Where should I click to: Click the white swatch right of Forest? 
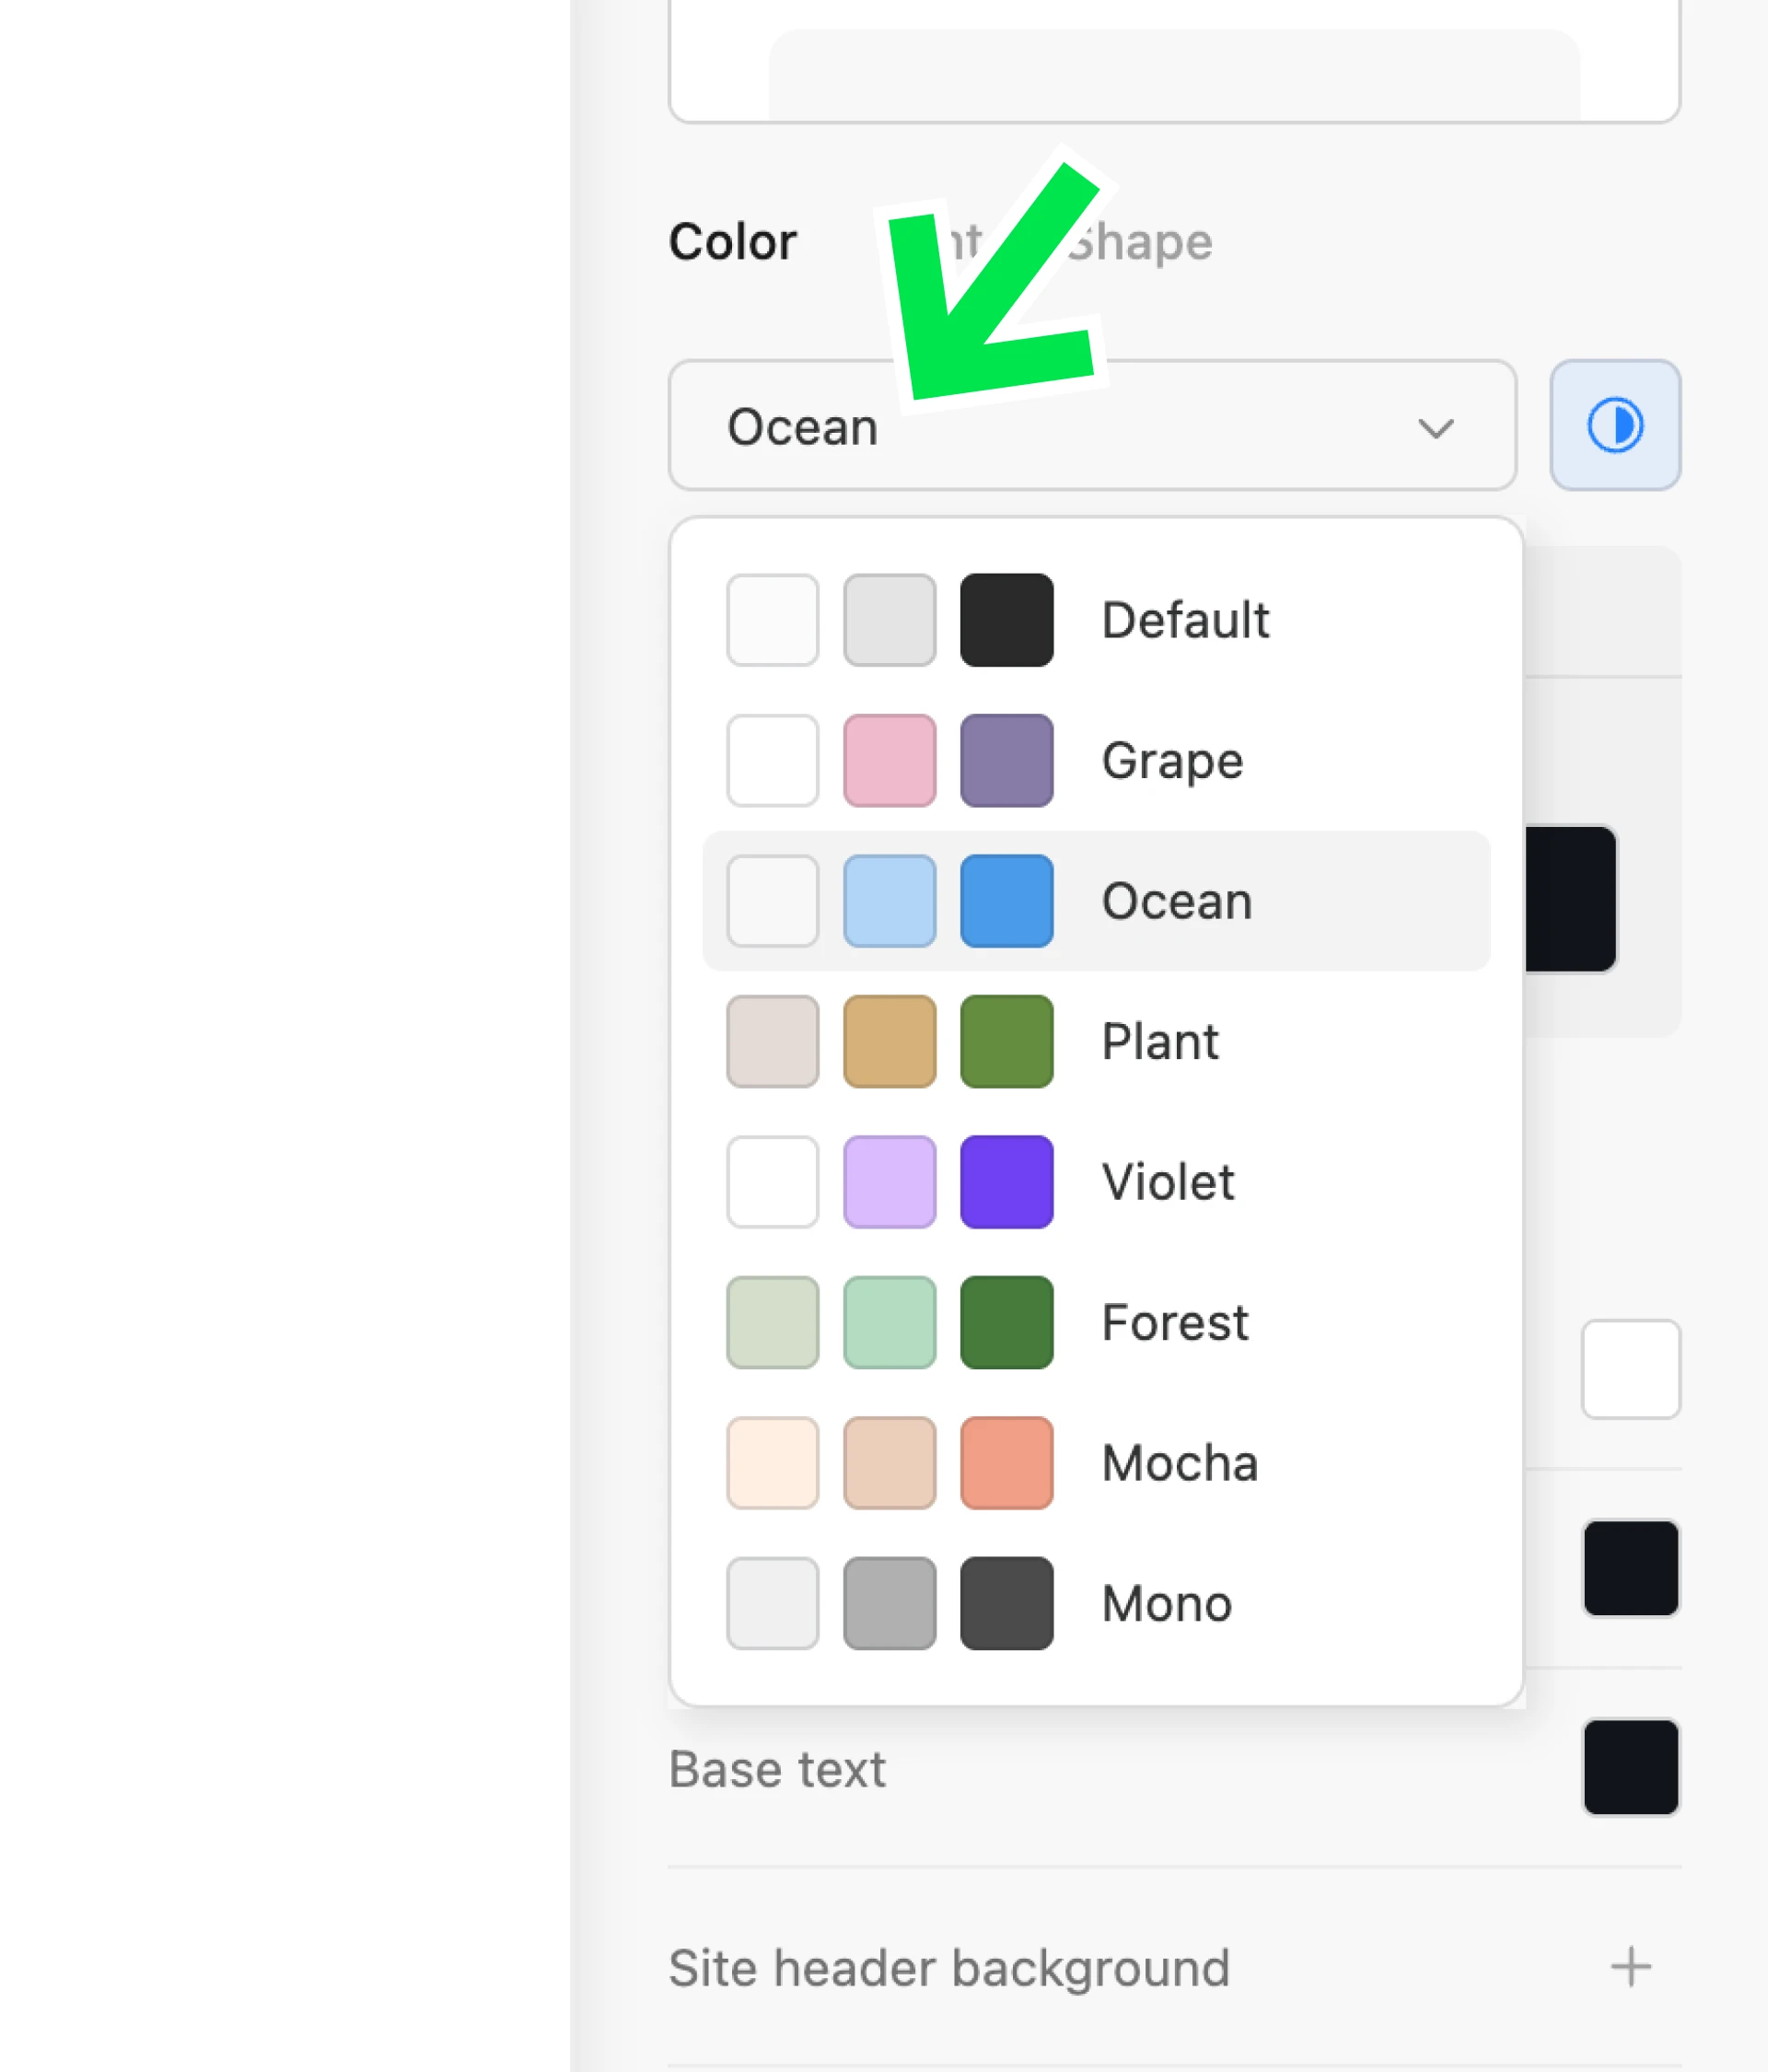1630,1369
